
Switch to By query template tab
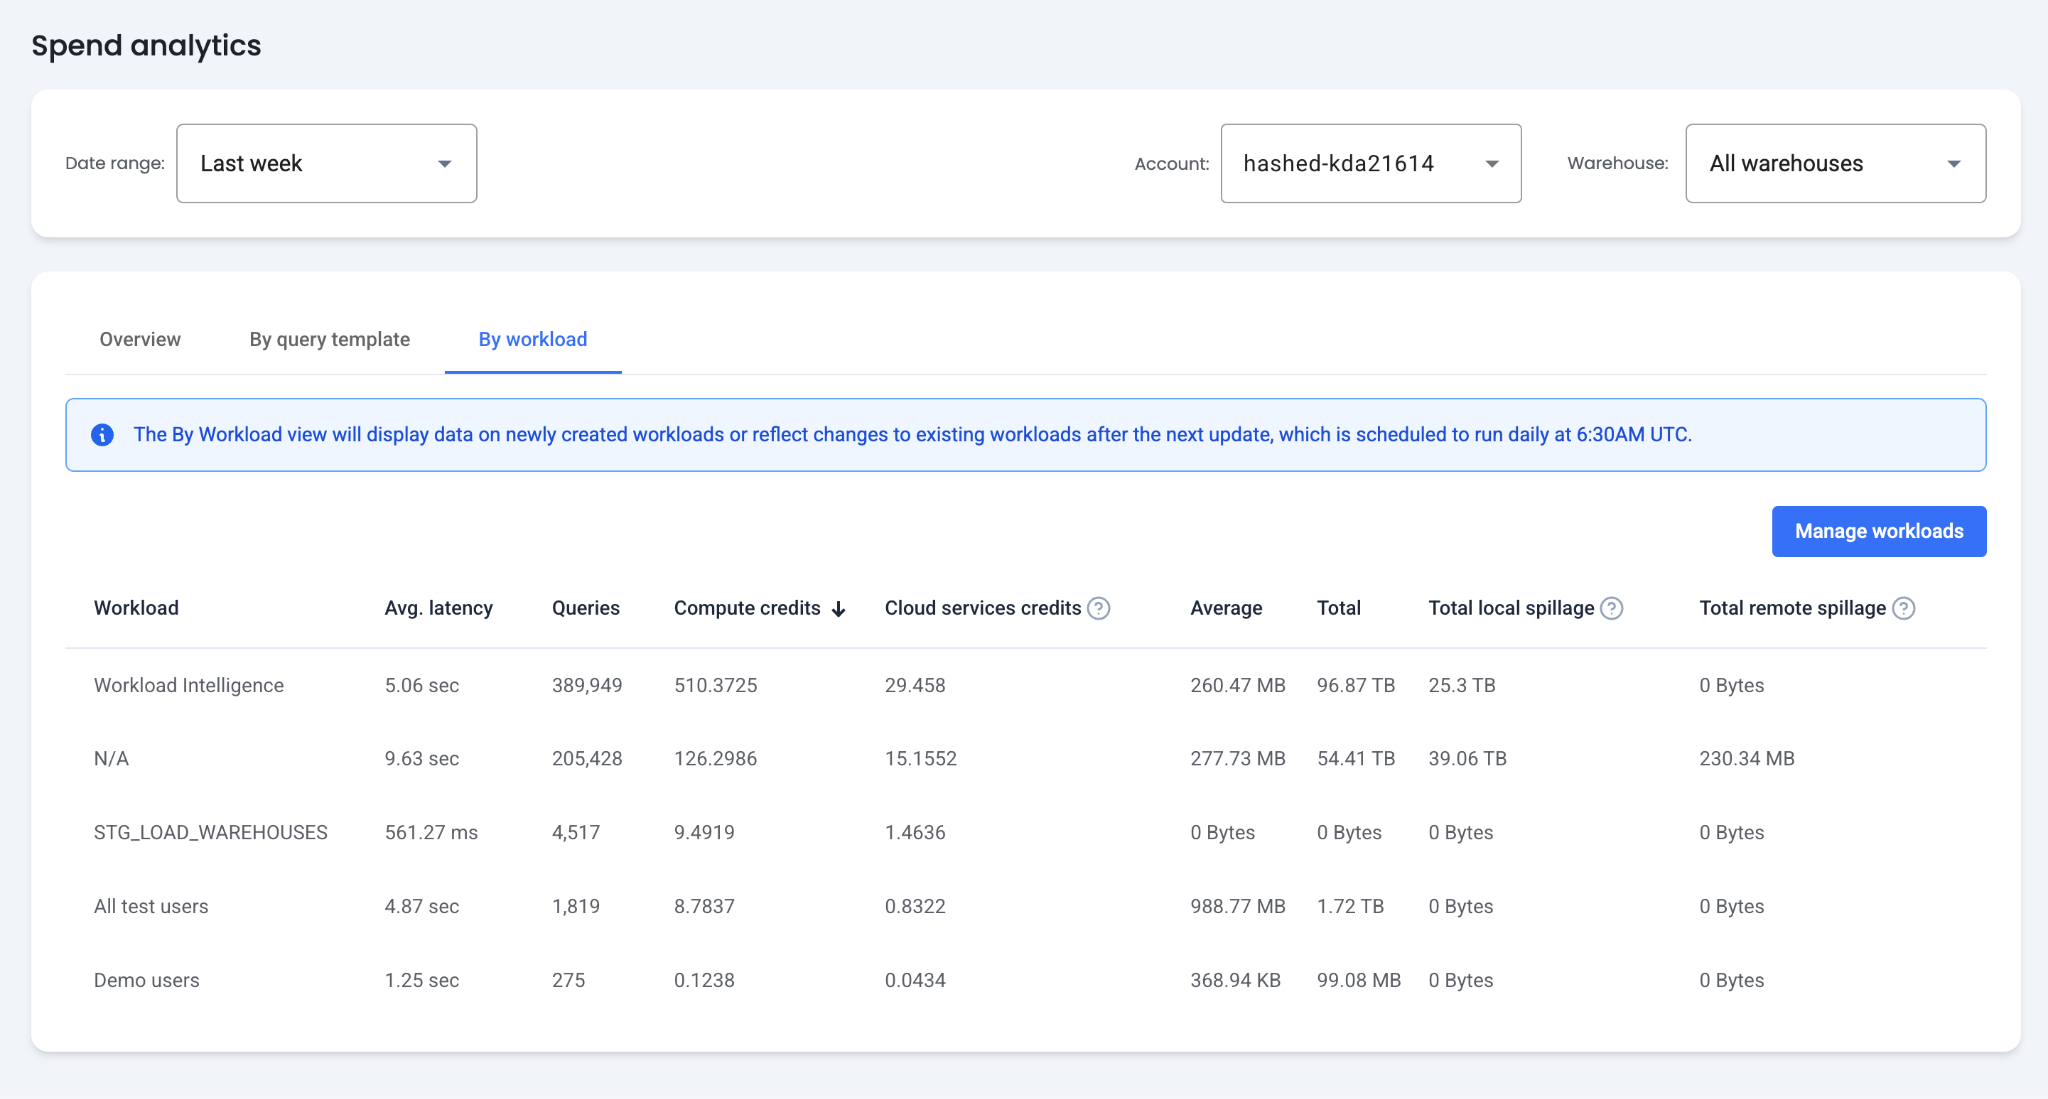pos(329,339)
